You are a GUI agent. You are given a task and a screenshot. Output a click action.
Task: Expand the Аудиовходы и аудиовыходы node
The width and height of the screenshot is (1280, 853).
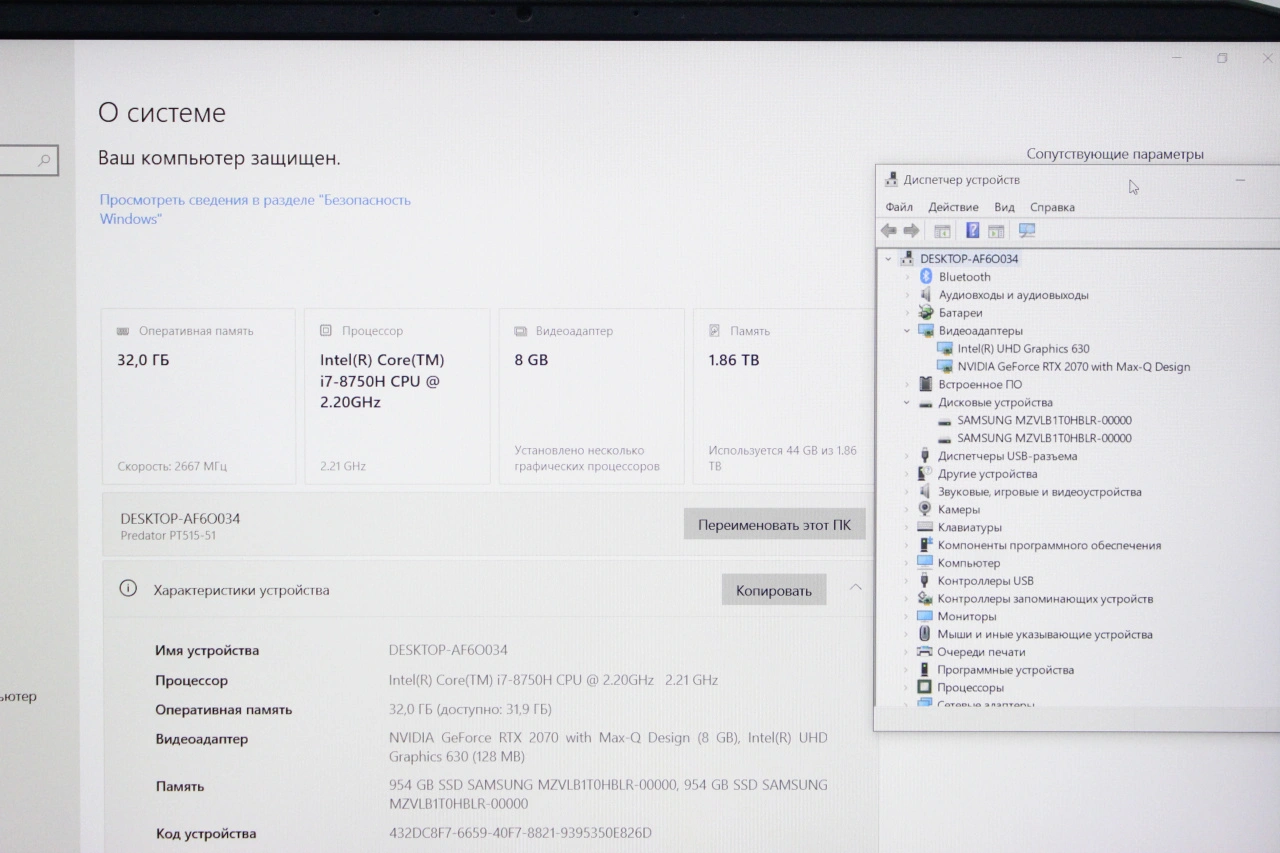(907, 295)
